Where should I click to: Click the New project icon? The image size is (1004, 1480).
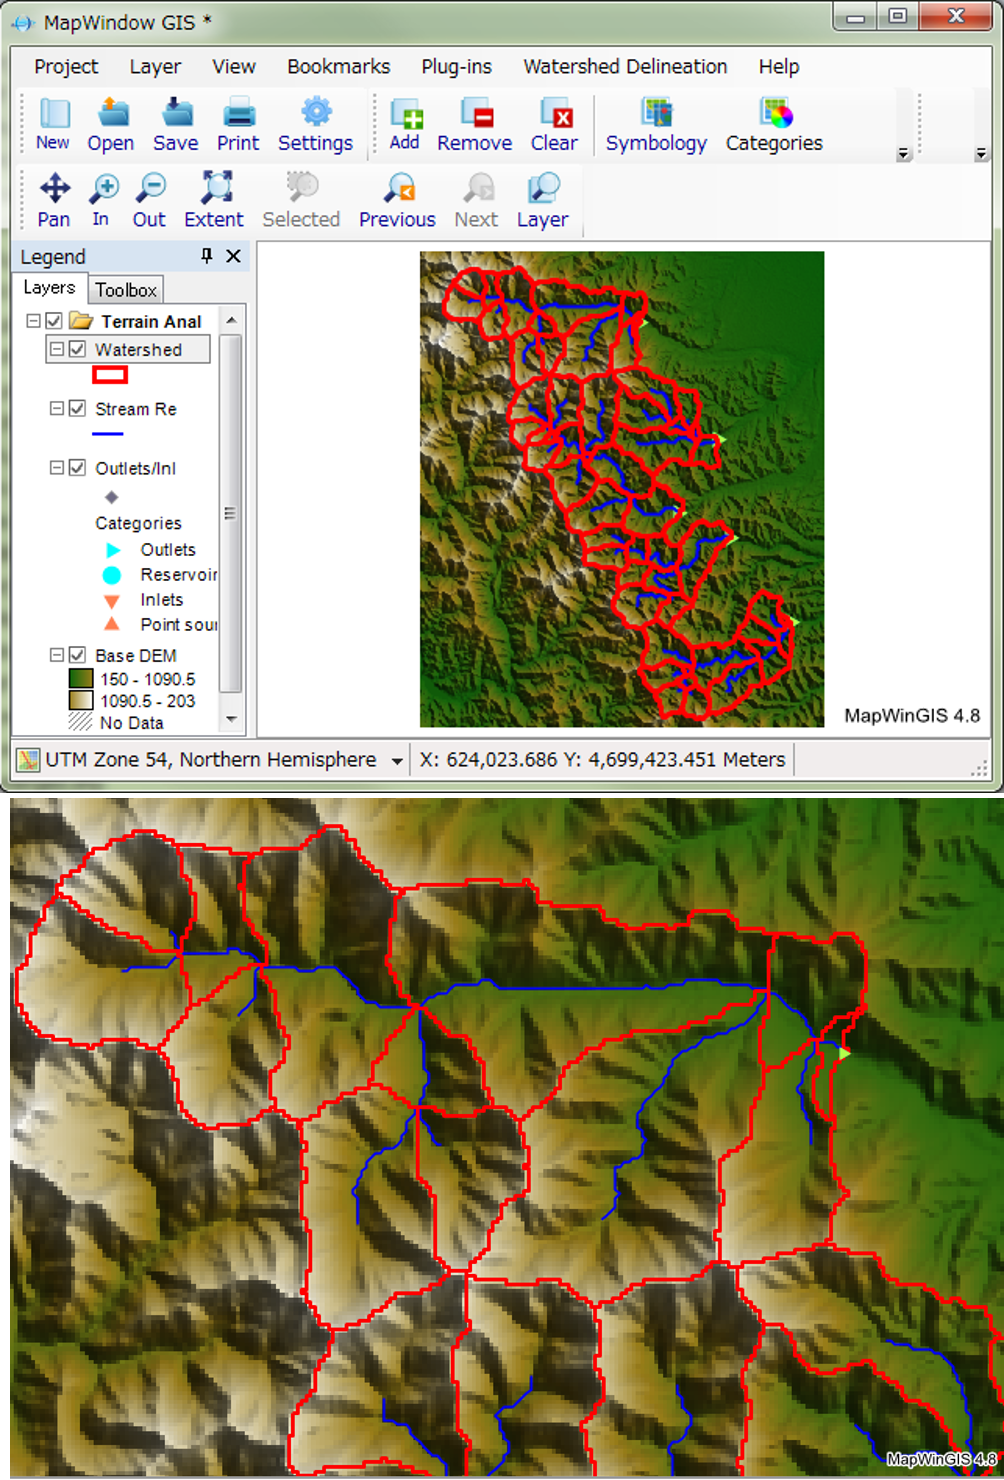(54, 113)
